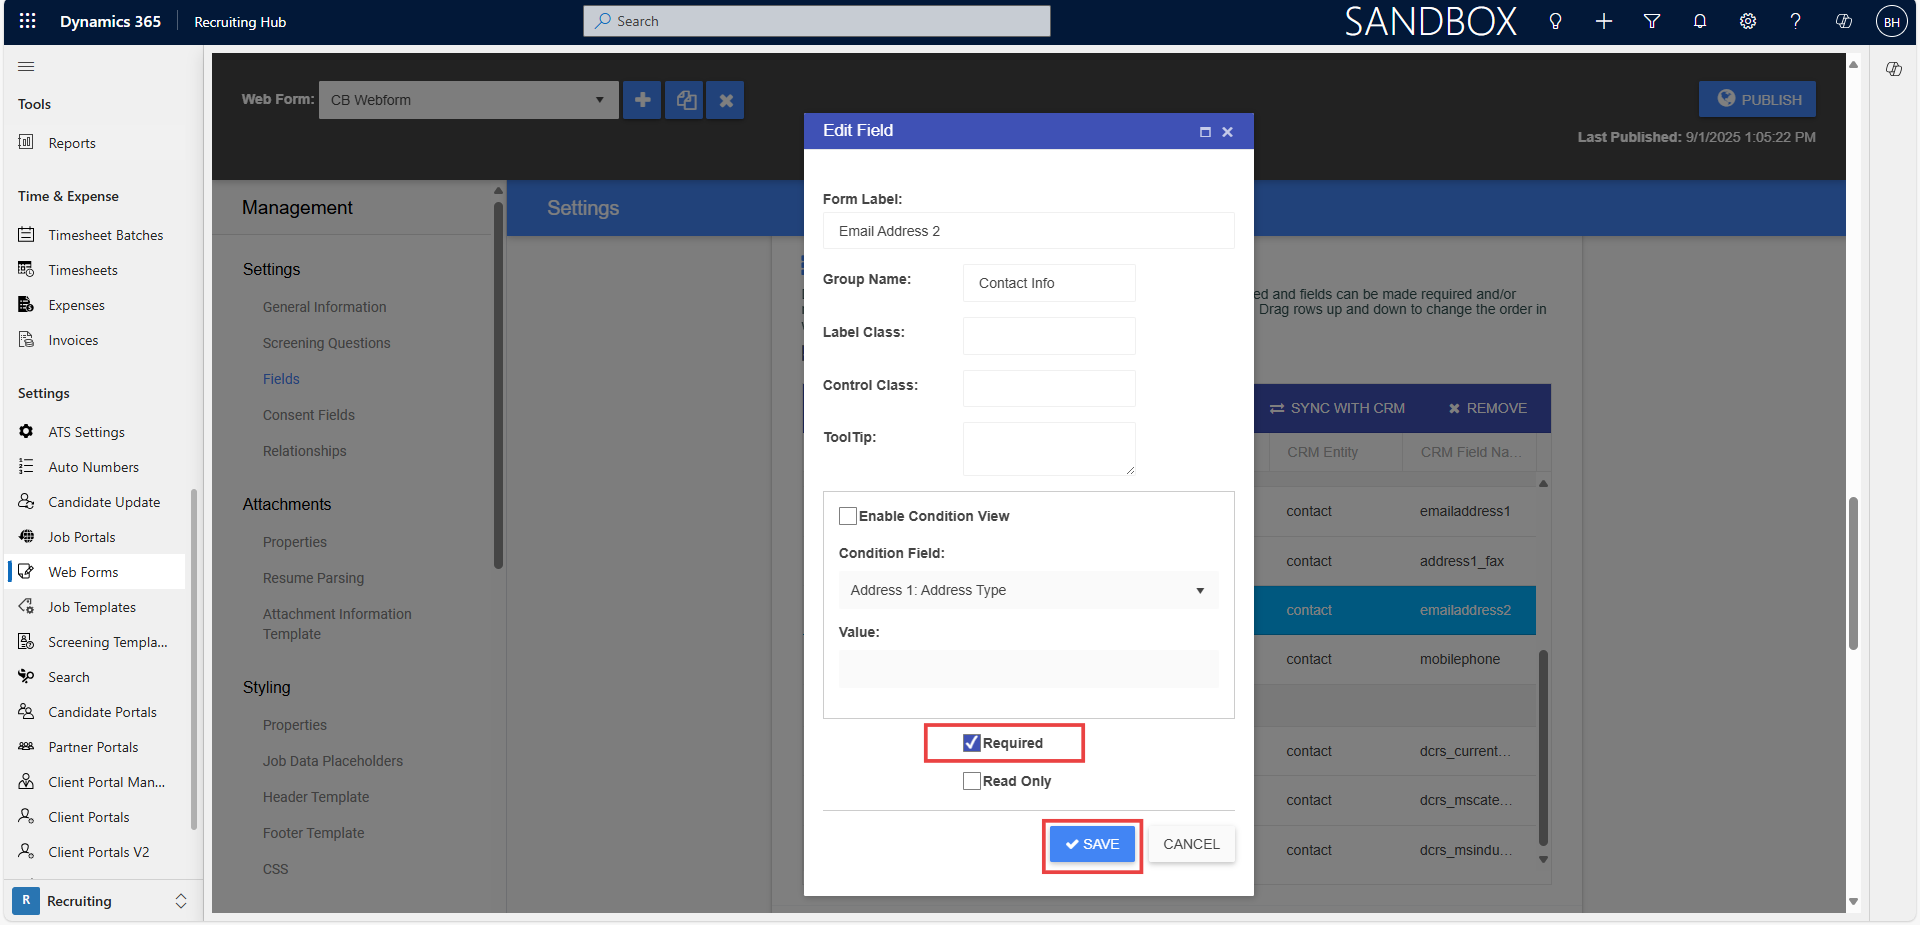
Task: Open the Reports tool
Action: coord(71,142)
